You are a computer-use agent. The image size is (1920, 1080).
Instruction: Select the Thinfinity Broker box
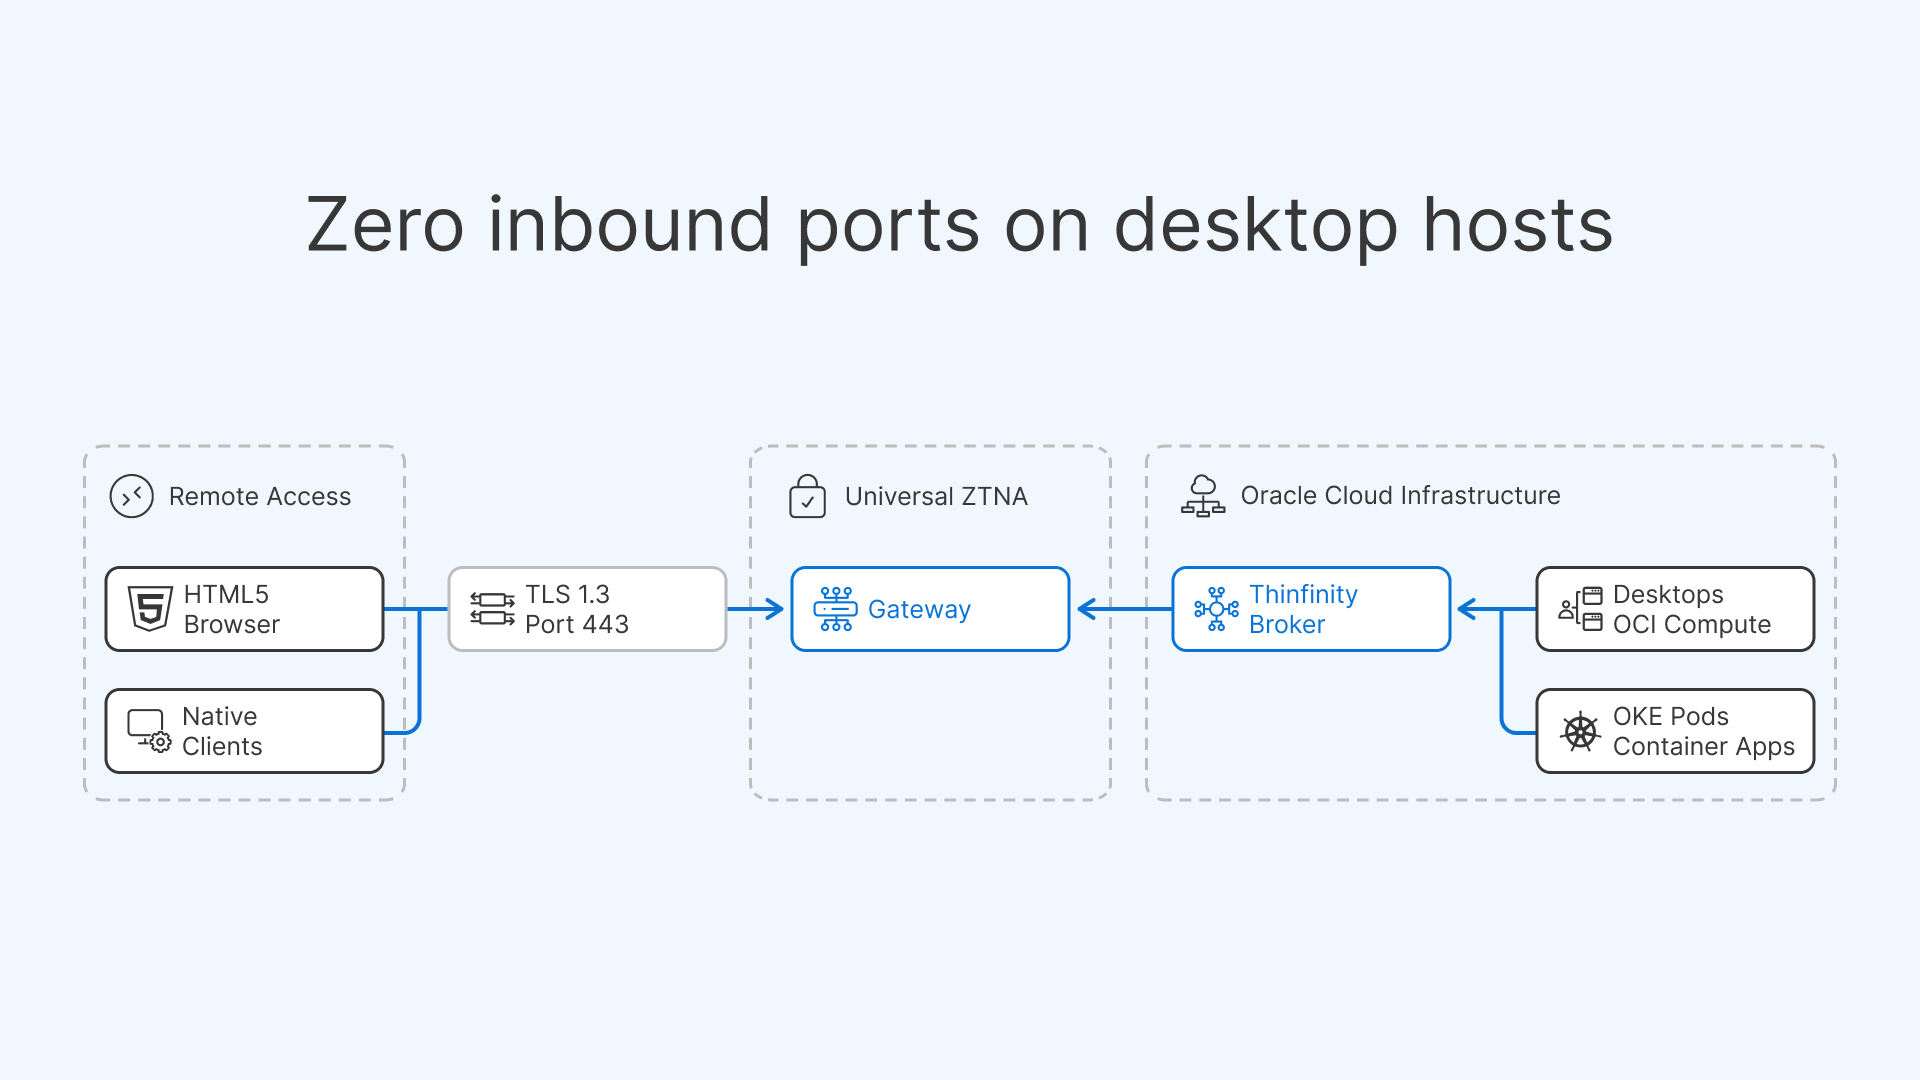[x=1312, y=609]
